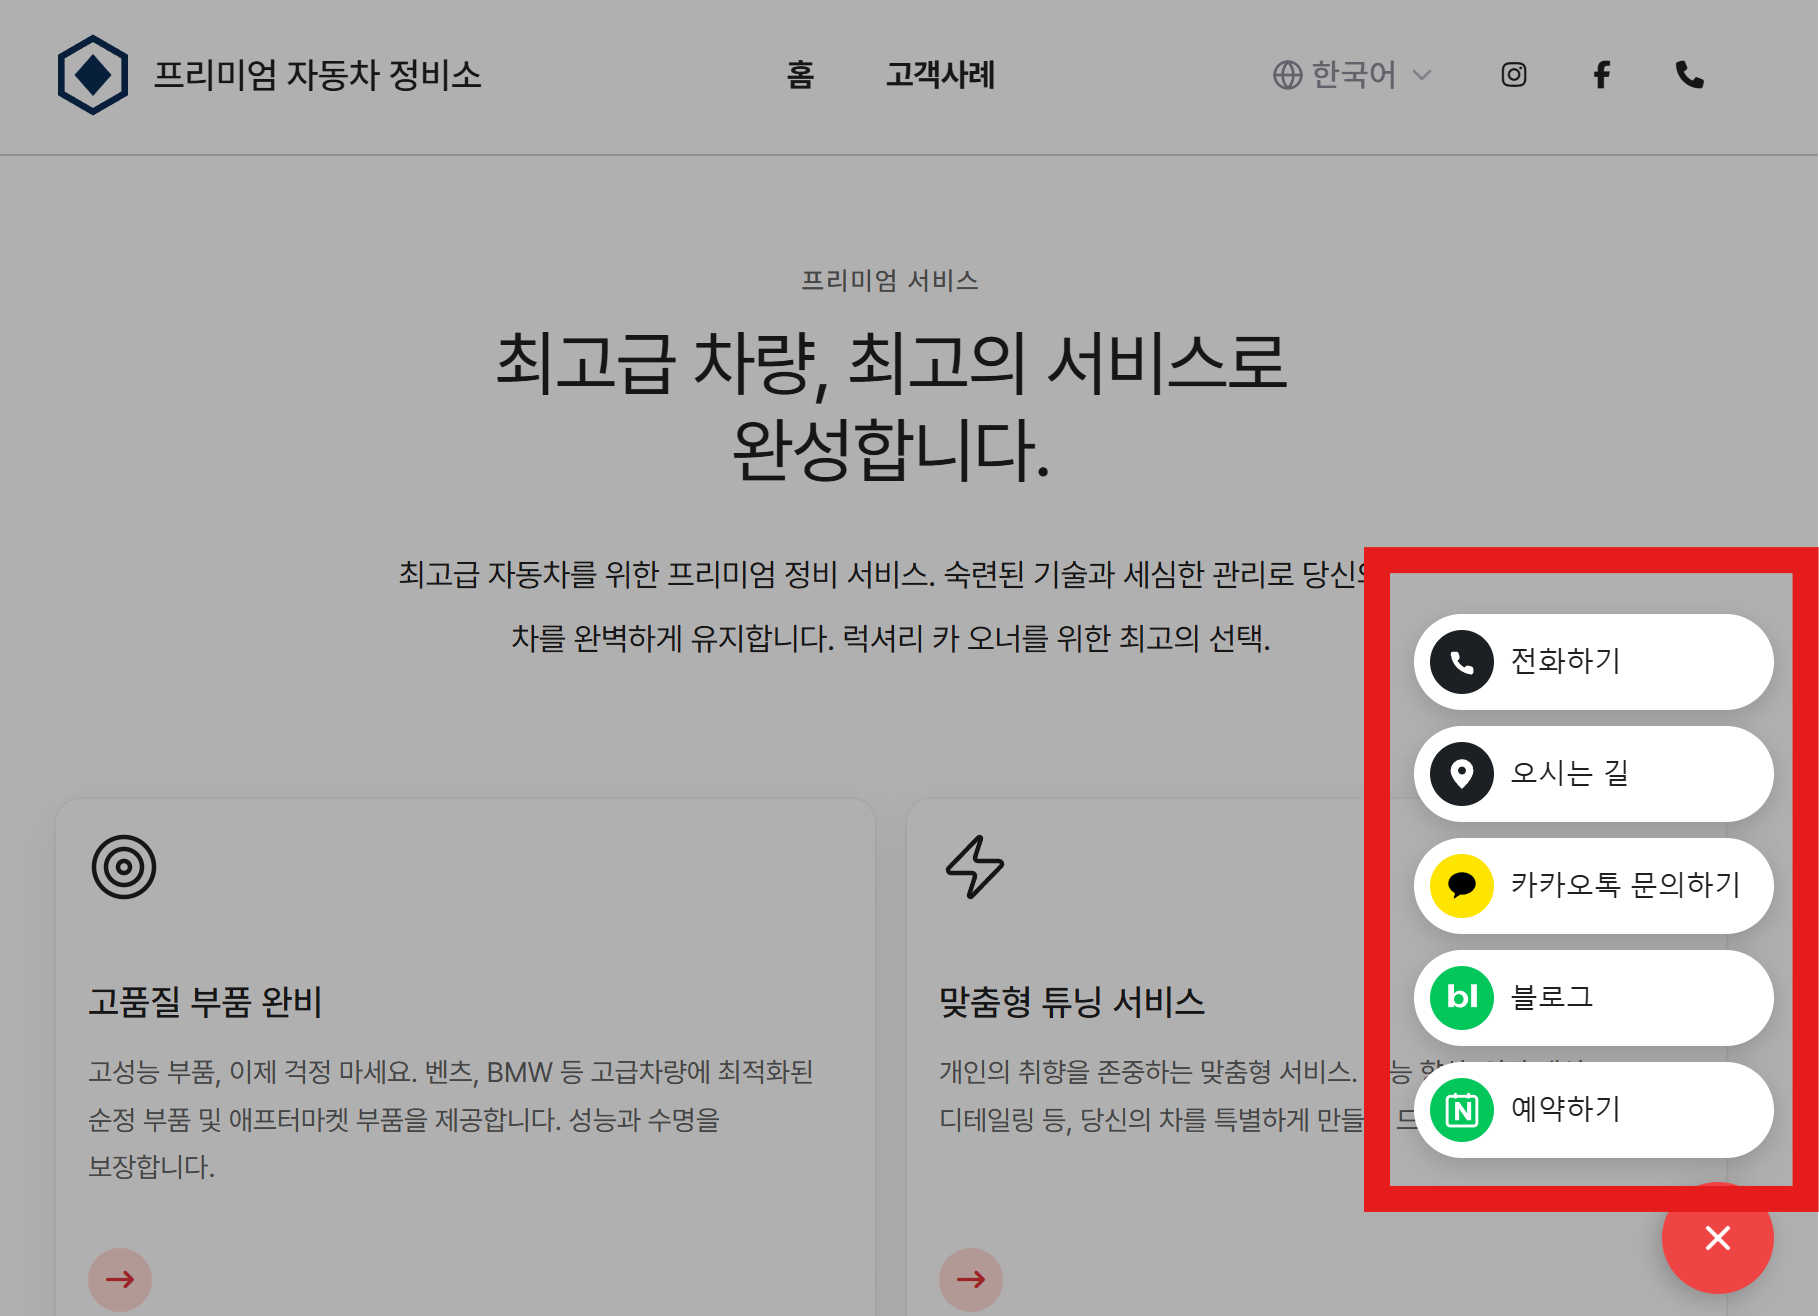Click the phone icon in the header

point(1690,75)
